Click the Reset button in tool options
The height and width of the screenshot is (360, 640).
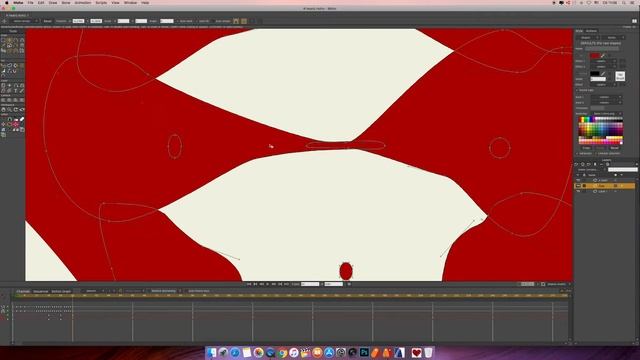[x=48, y=21]
